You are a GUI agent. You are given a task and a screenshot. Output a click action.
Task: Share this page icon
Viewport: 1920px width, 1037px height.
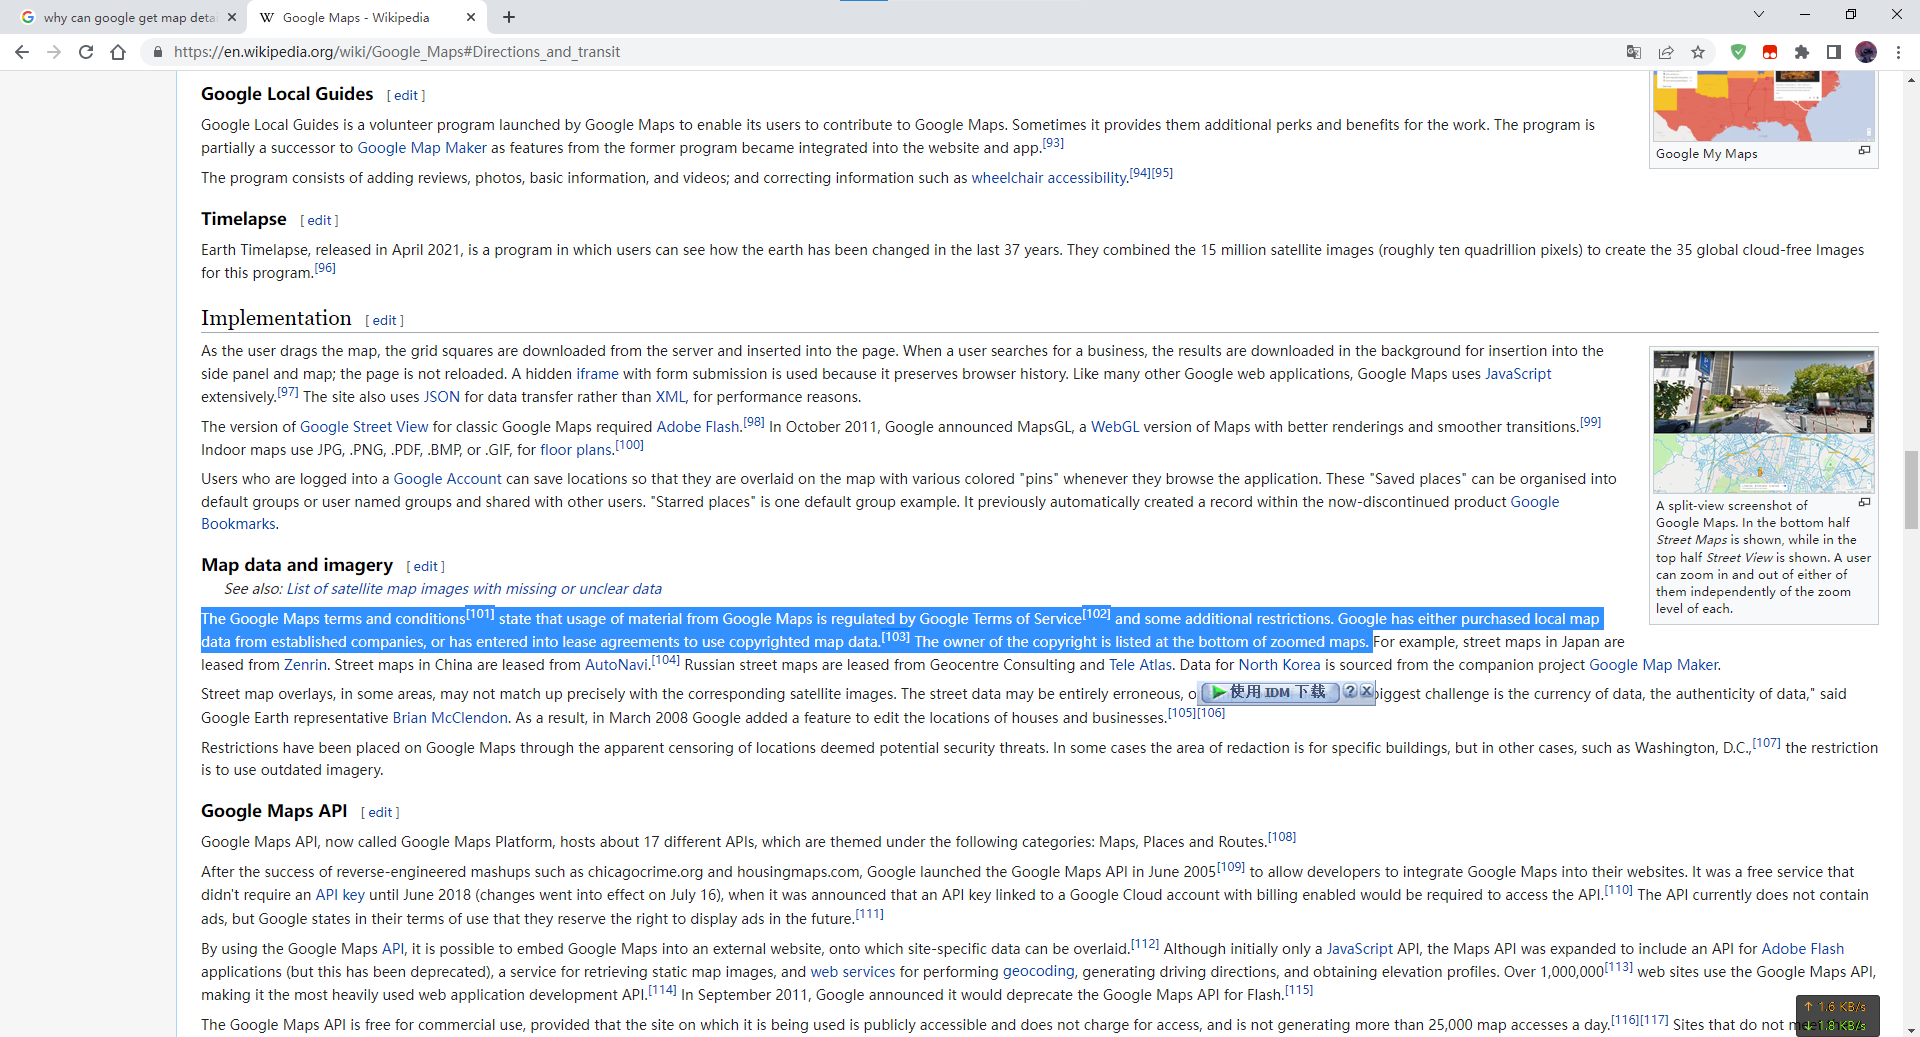pyautogui.click(x=1666, y=52)
